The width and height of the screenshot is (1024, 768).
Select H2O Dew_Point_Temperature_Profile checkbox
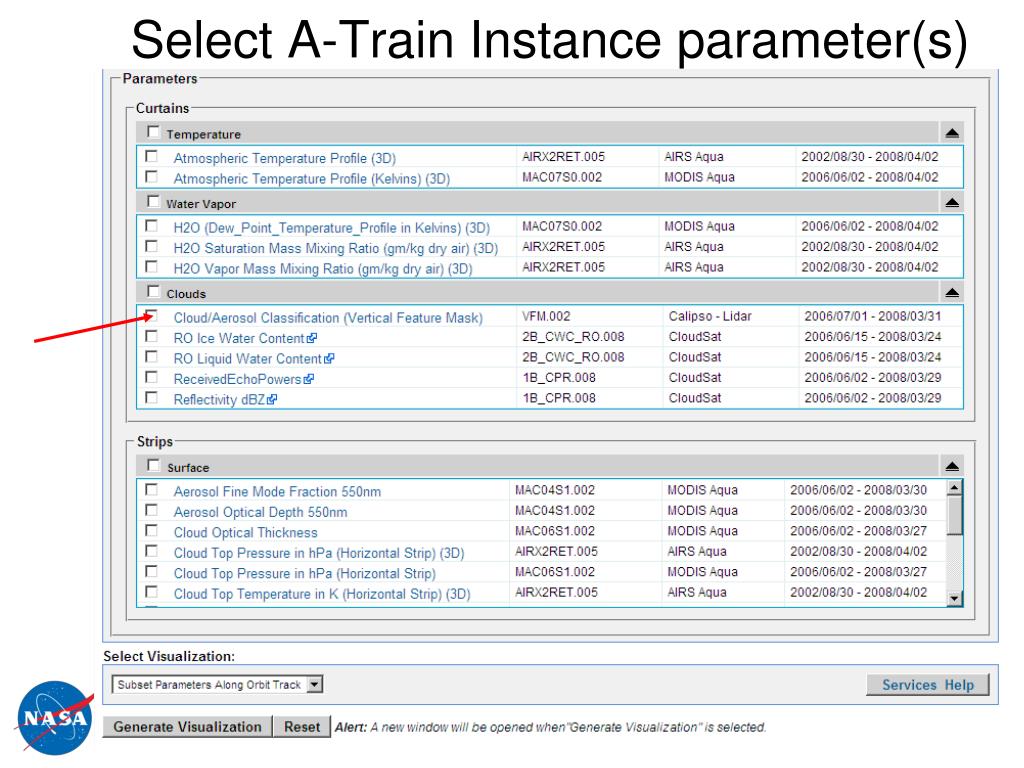click(152, 225)
